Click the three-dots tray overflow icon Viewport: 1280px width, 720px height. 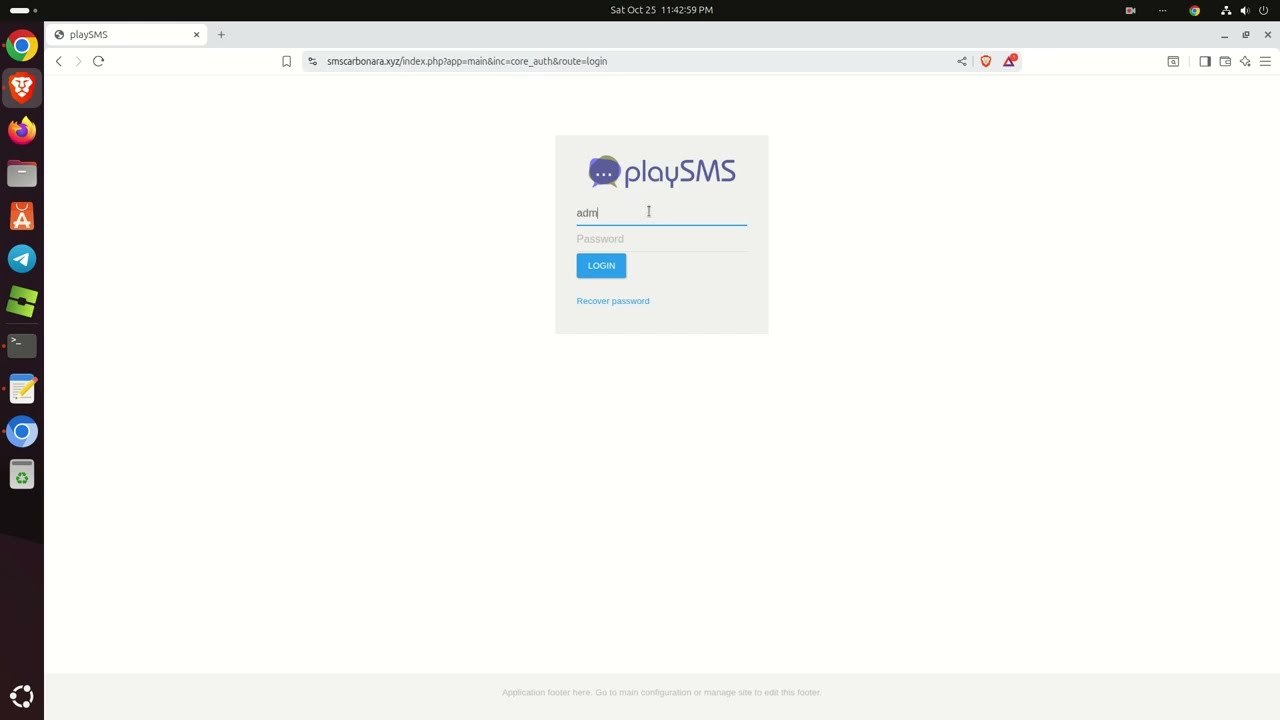(x=1162, y=10)
